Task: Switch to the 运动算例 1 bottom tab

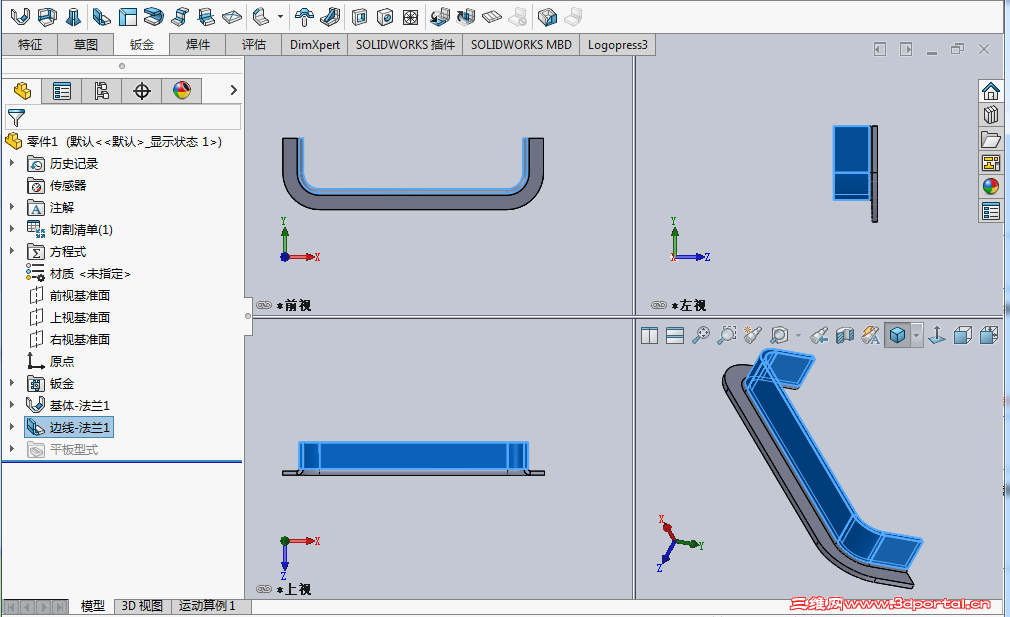Action: (207, 606)
